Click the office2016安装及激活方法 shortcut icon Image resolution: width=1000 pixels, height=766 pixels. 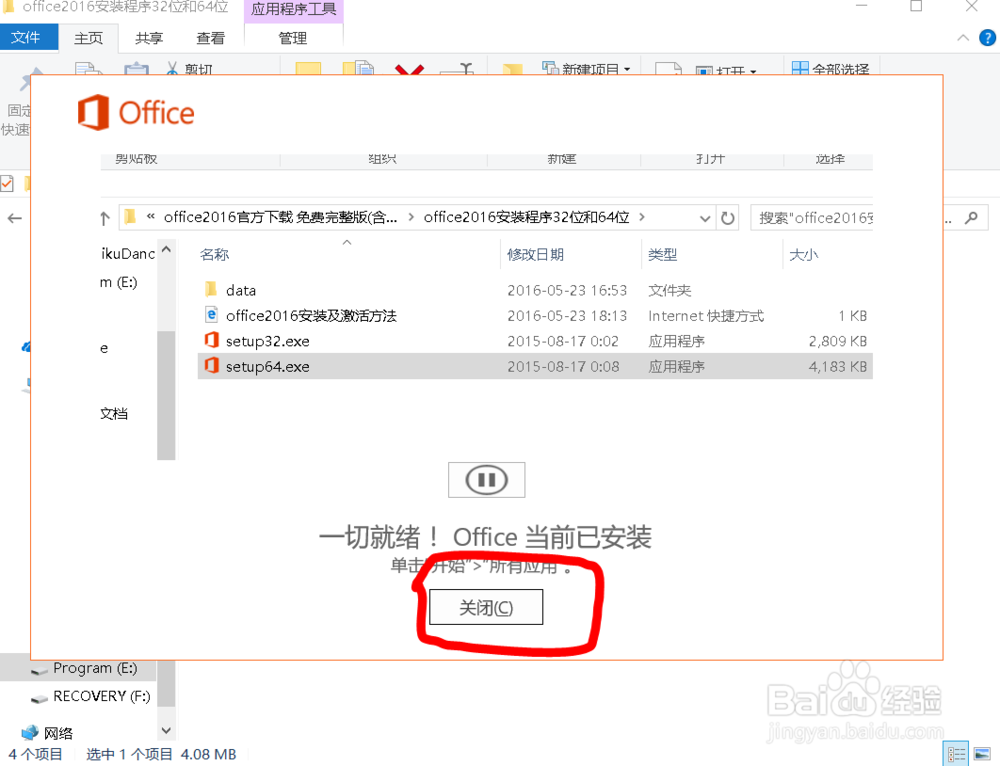tap(211, 314)
